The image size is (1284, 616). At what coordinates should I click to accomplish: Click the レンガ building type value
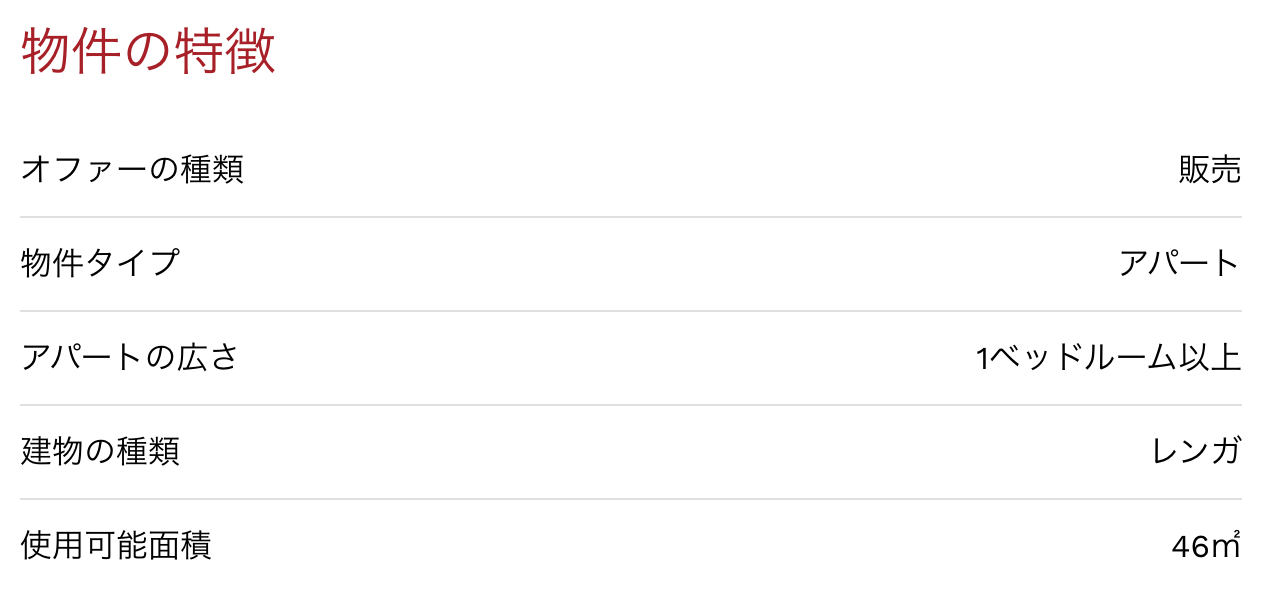click(1197, 452)
